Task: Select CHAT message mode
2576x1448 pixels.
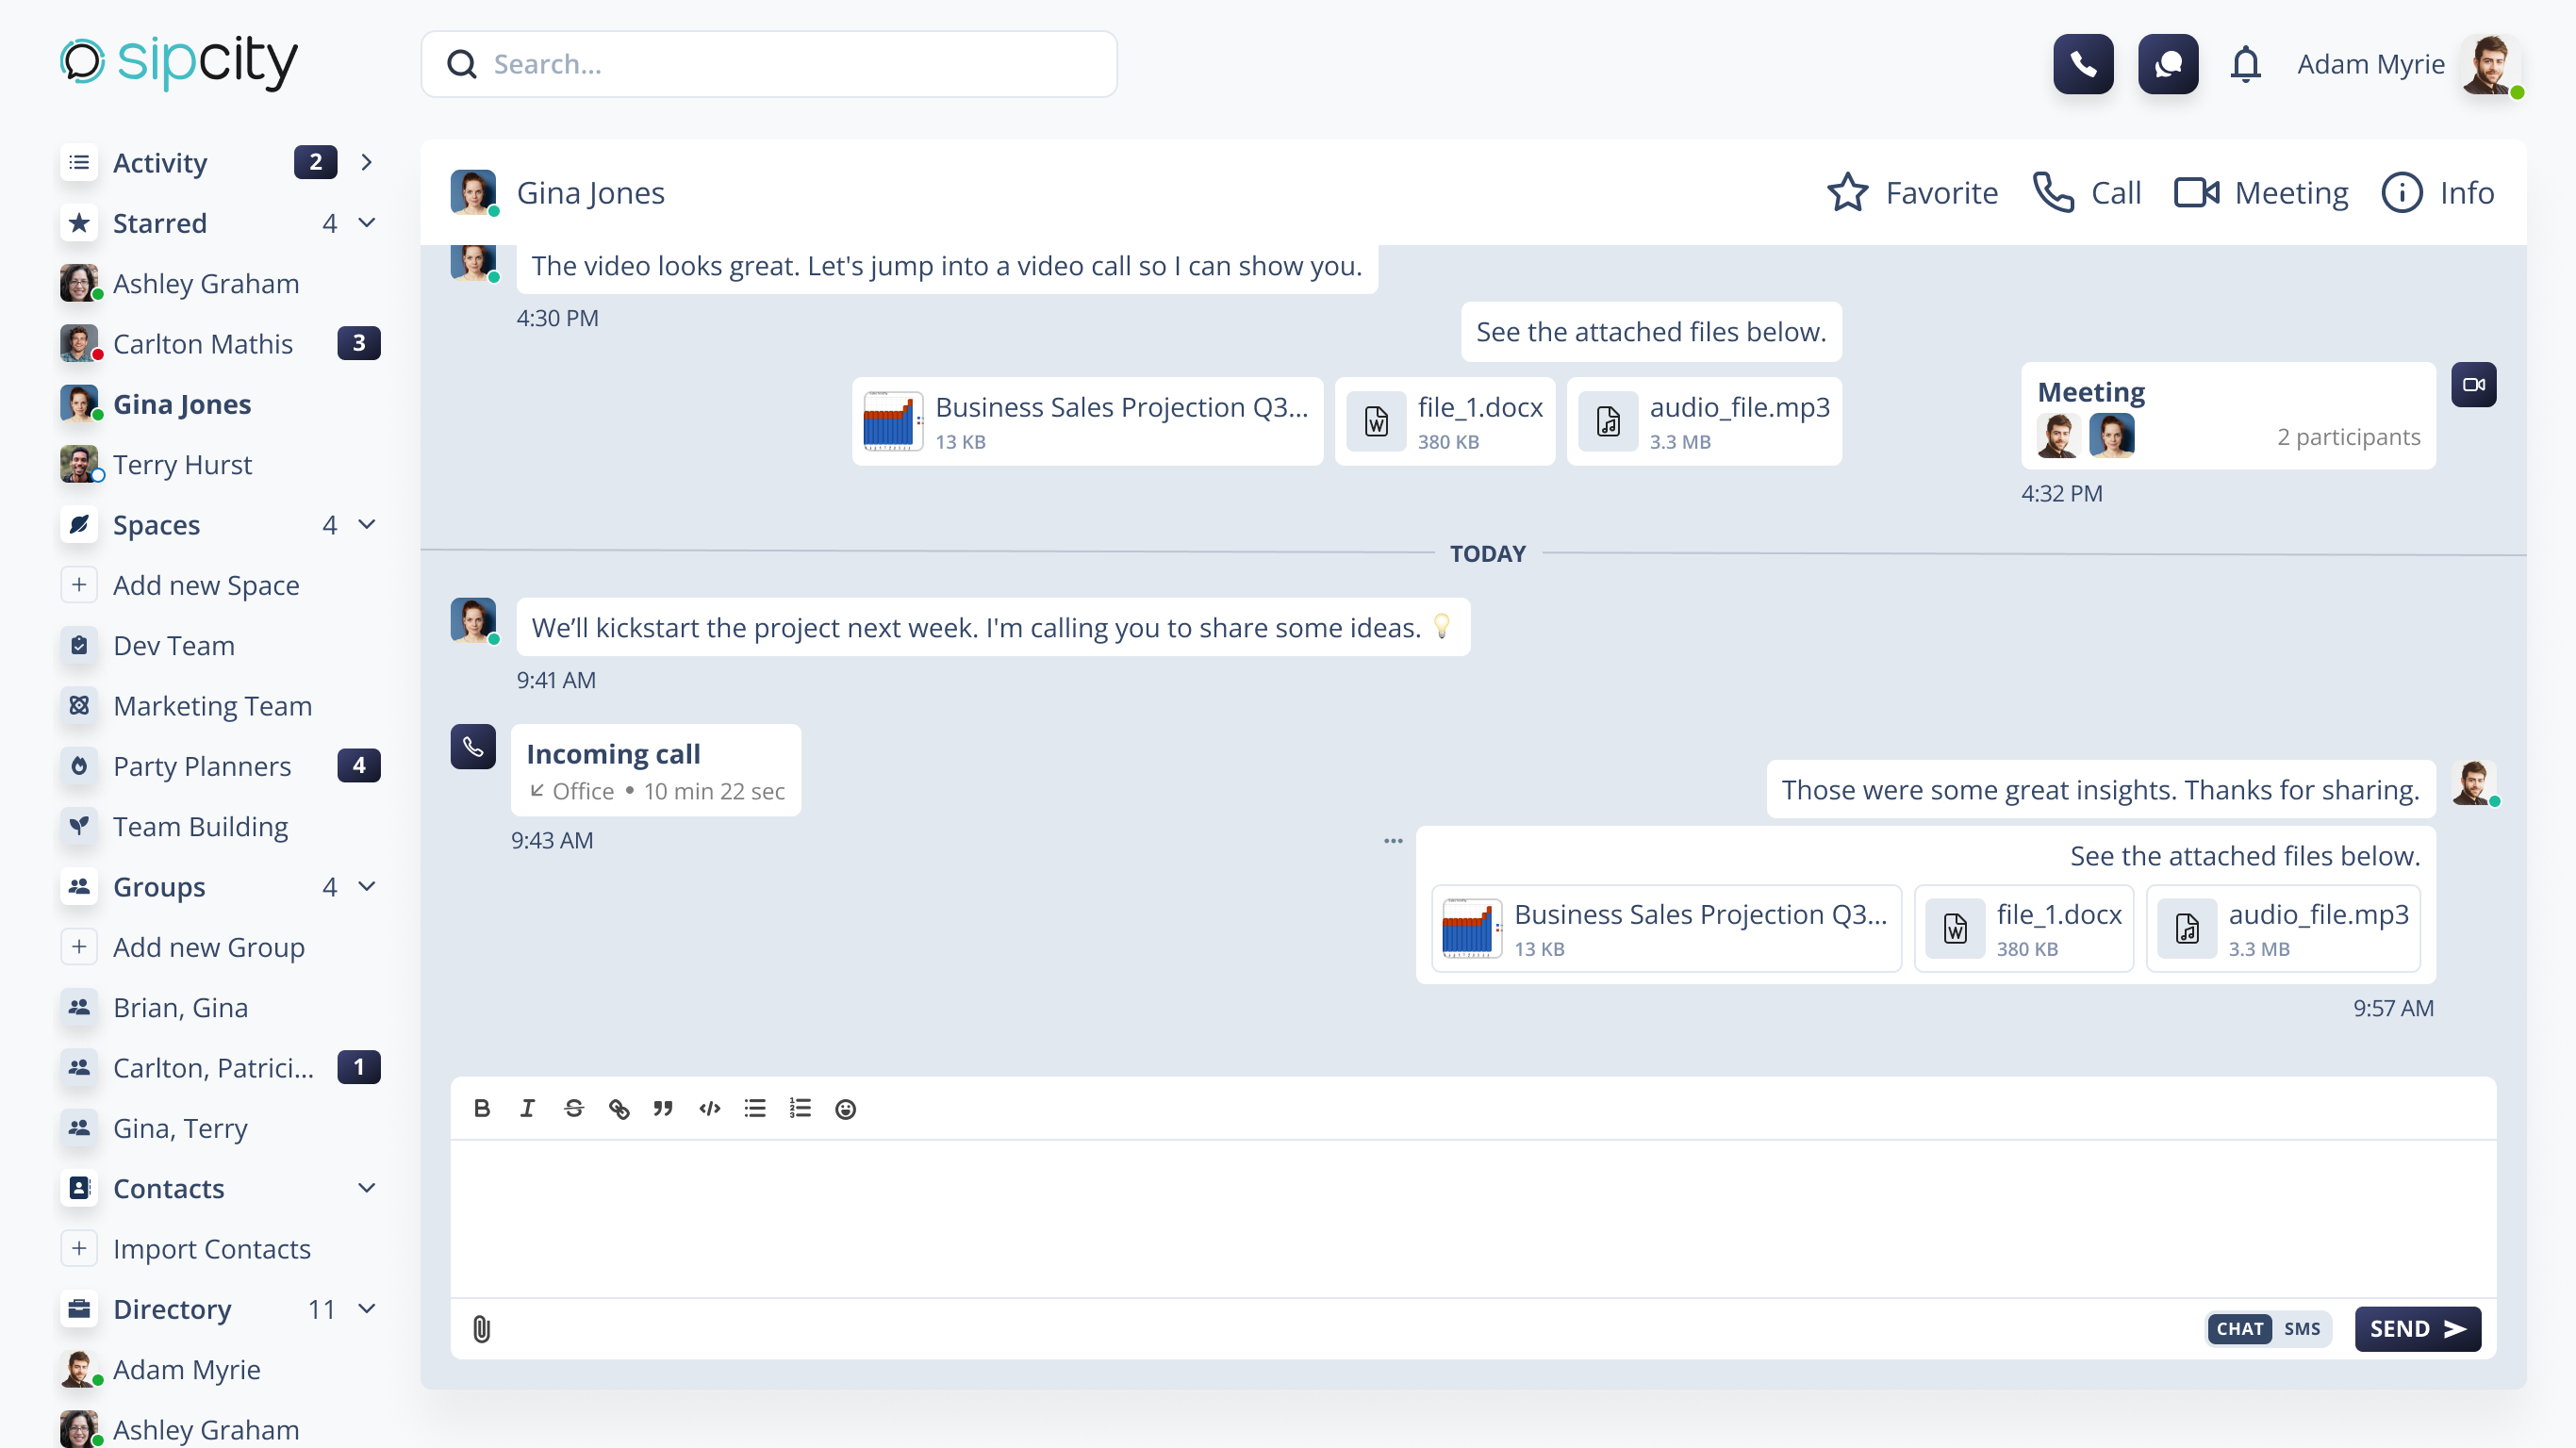Action: 2239,1329
